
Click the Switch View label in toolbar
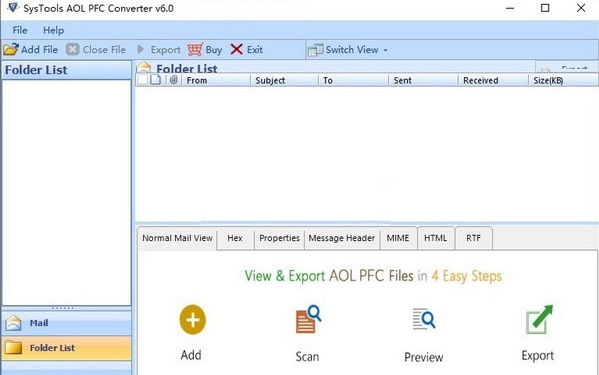coord(352,50)
